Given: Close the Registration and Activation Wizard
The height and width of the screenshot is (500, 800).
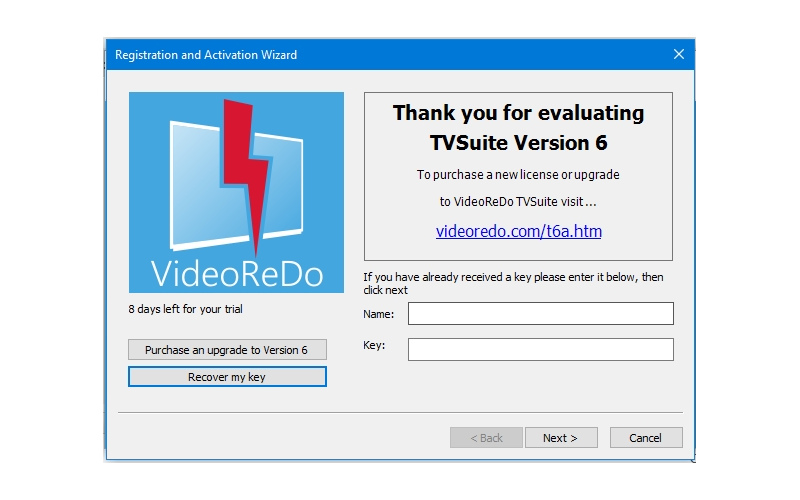Looking at the screenshot, I should coord(679,54).
